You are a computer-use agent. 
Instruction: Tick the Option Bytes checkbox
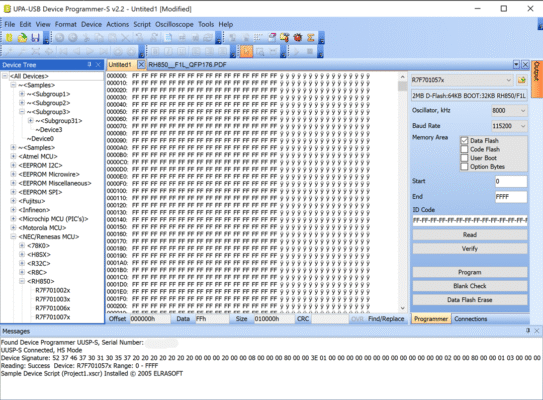pos(464,167)
